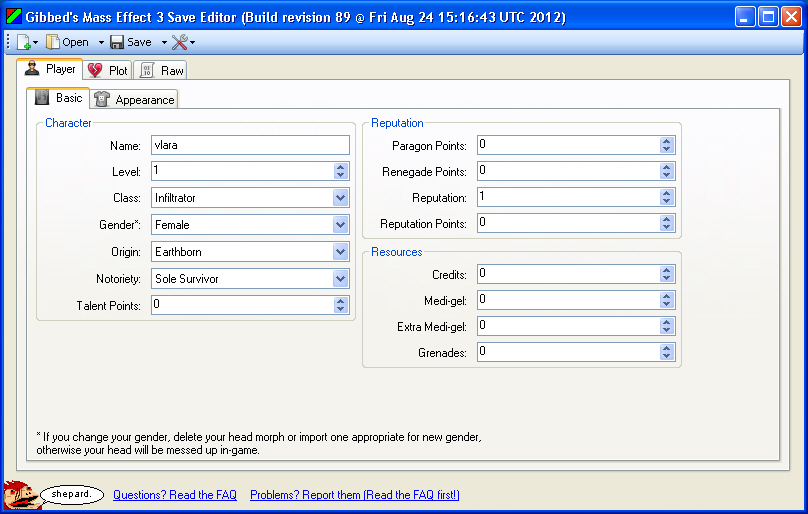This screenshot has height=514, width=808.
Task: Increase Reputation with up arrow
Action: pyautogui.click(x=667, y=193)
